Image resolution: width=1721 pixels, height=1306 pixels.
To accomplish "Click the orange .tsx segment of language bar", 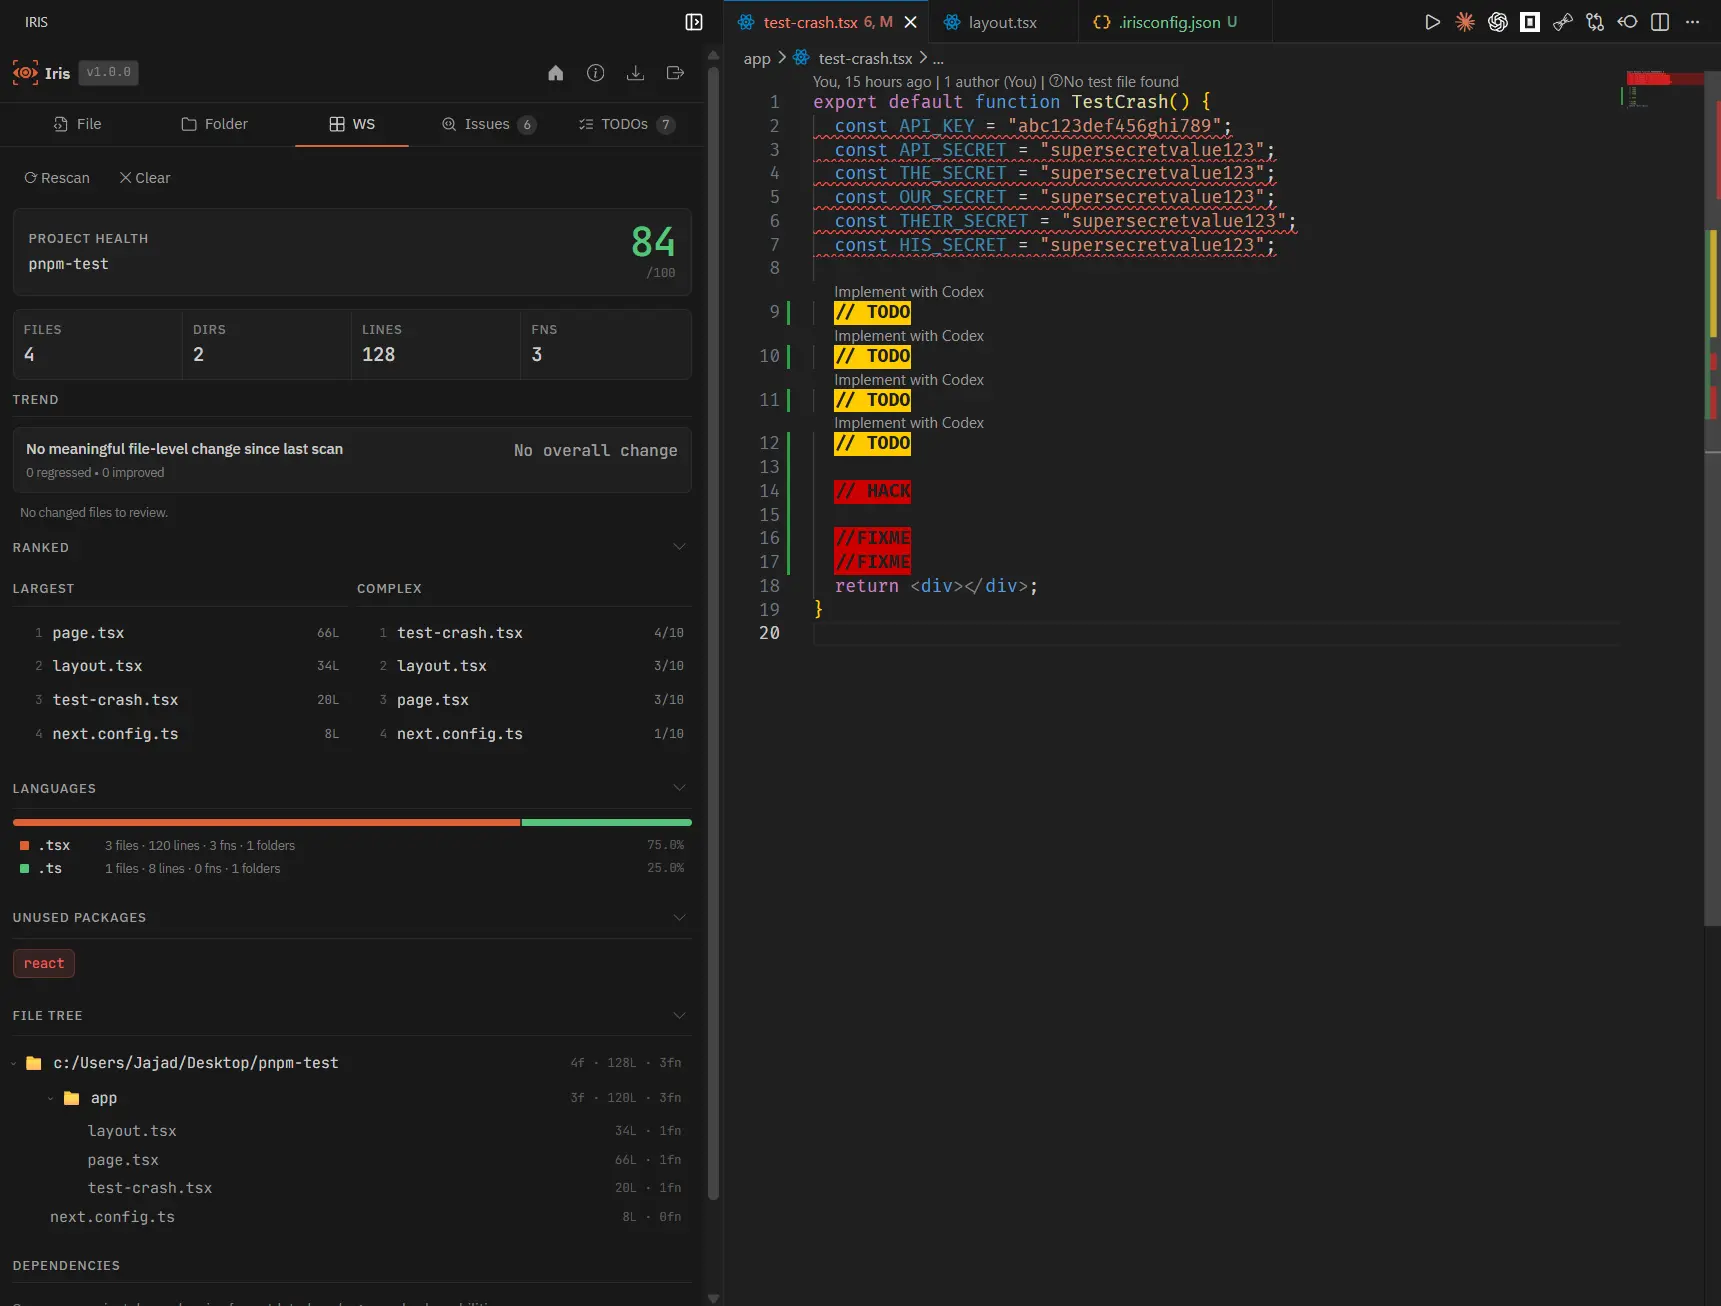I will [267, 822].
